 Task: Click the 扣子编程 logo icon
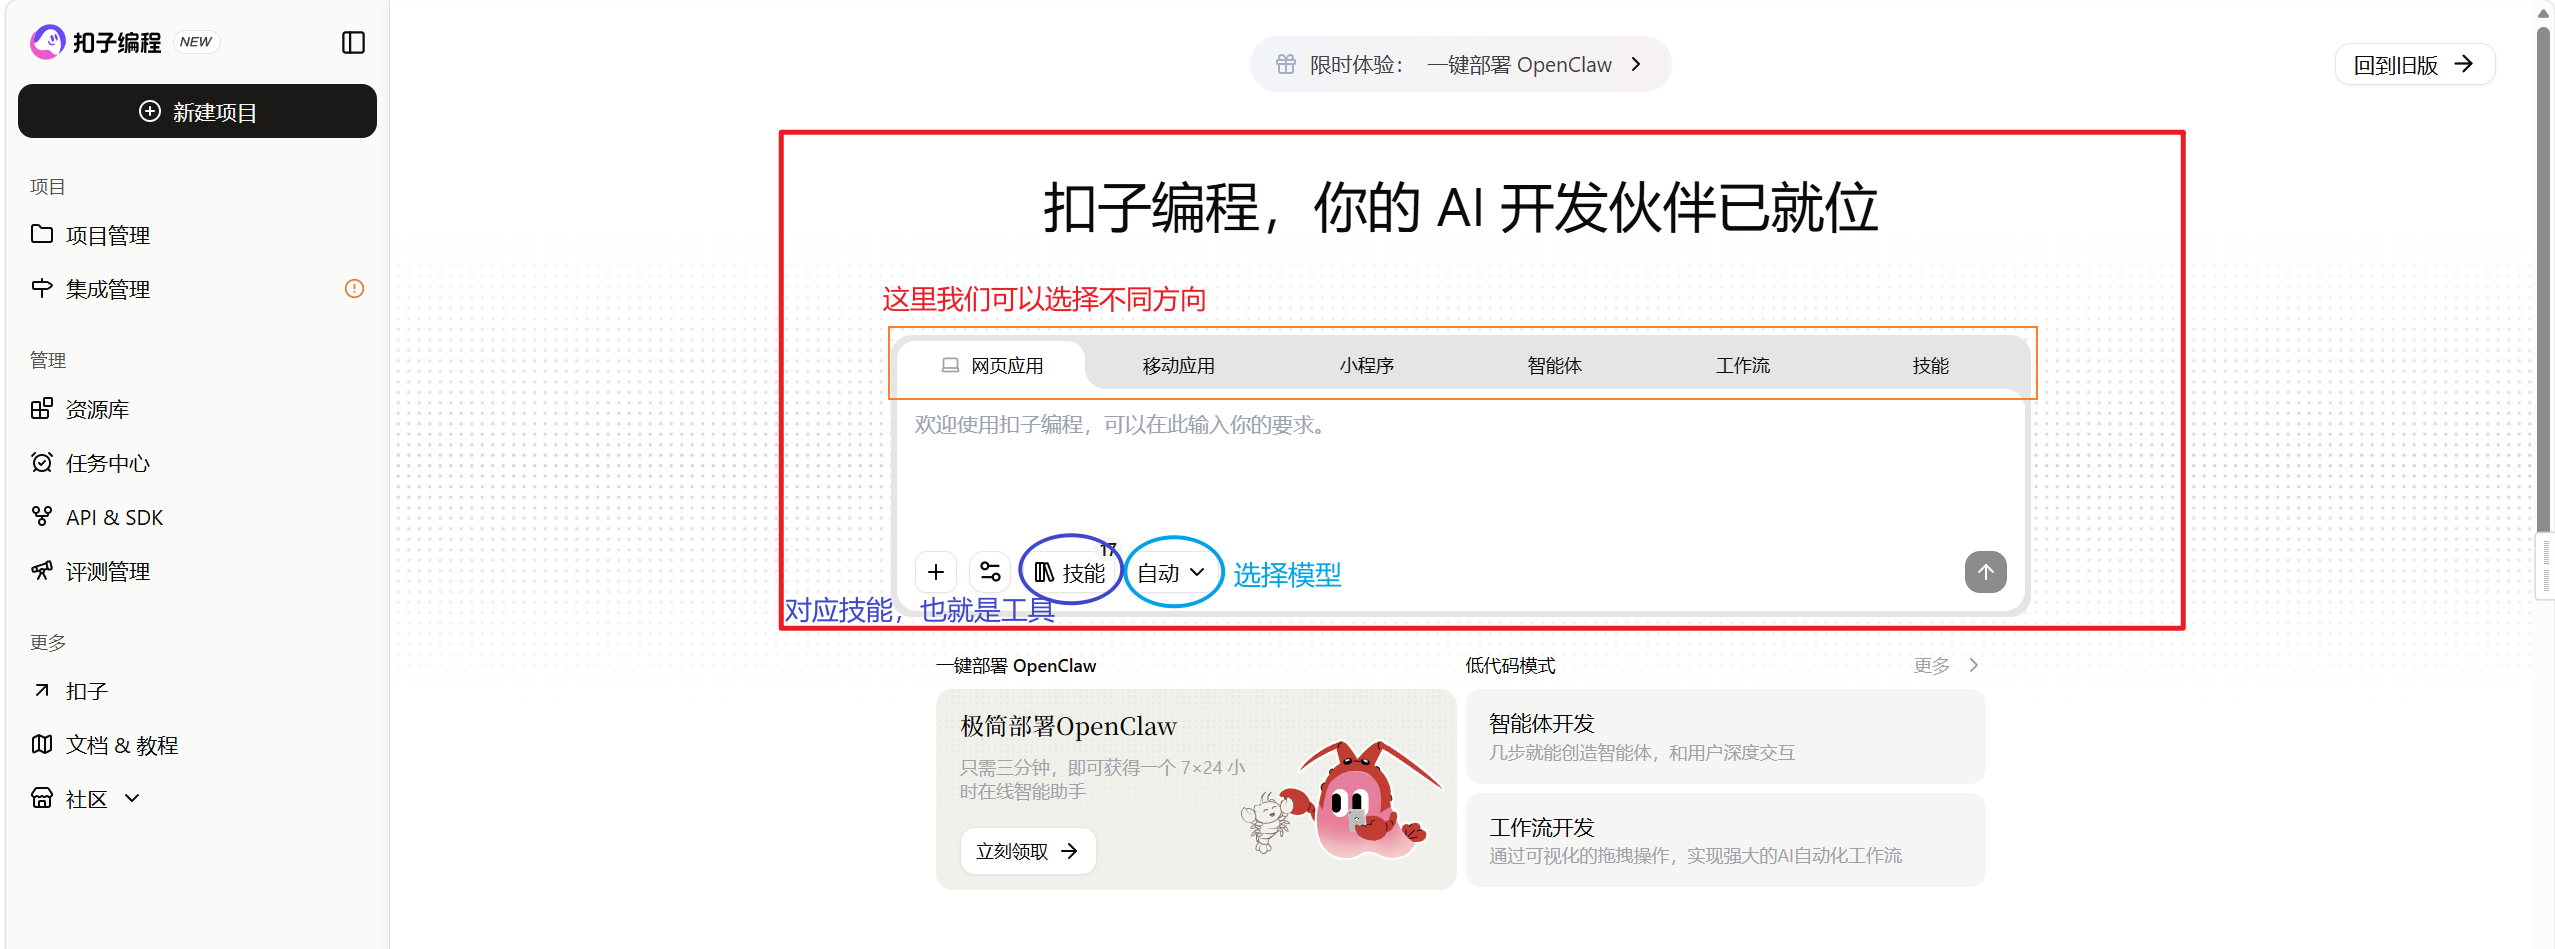coord(47,42)
